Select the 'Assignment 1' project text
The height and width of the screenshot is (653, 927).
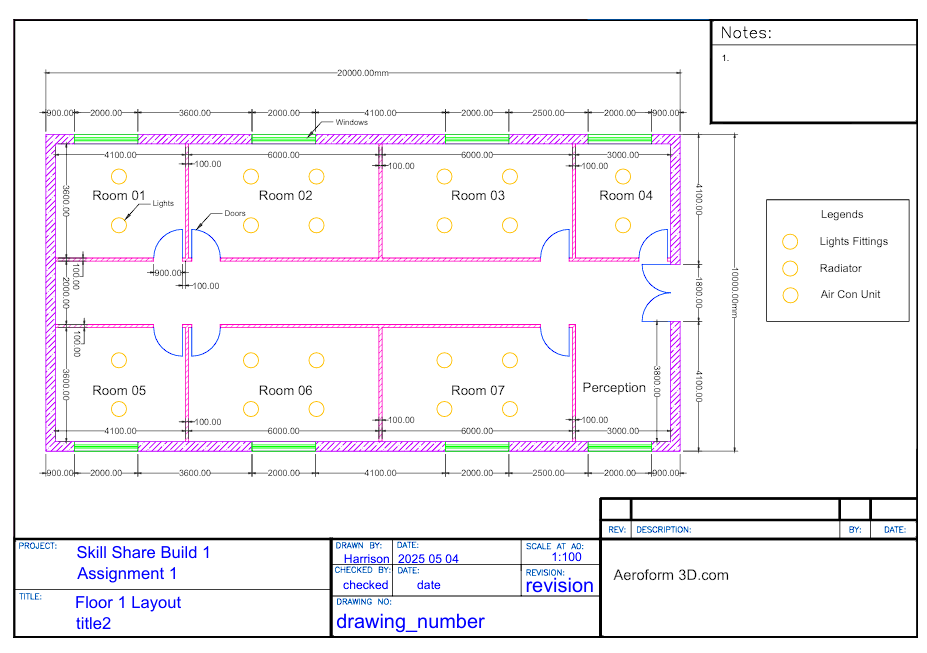coord(127,574)
